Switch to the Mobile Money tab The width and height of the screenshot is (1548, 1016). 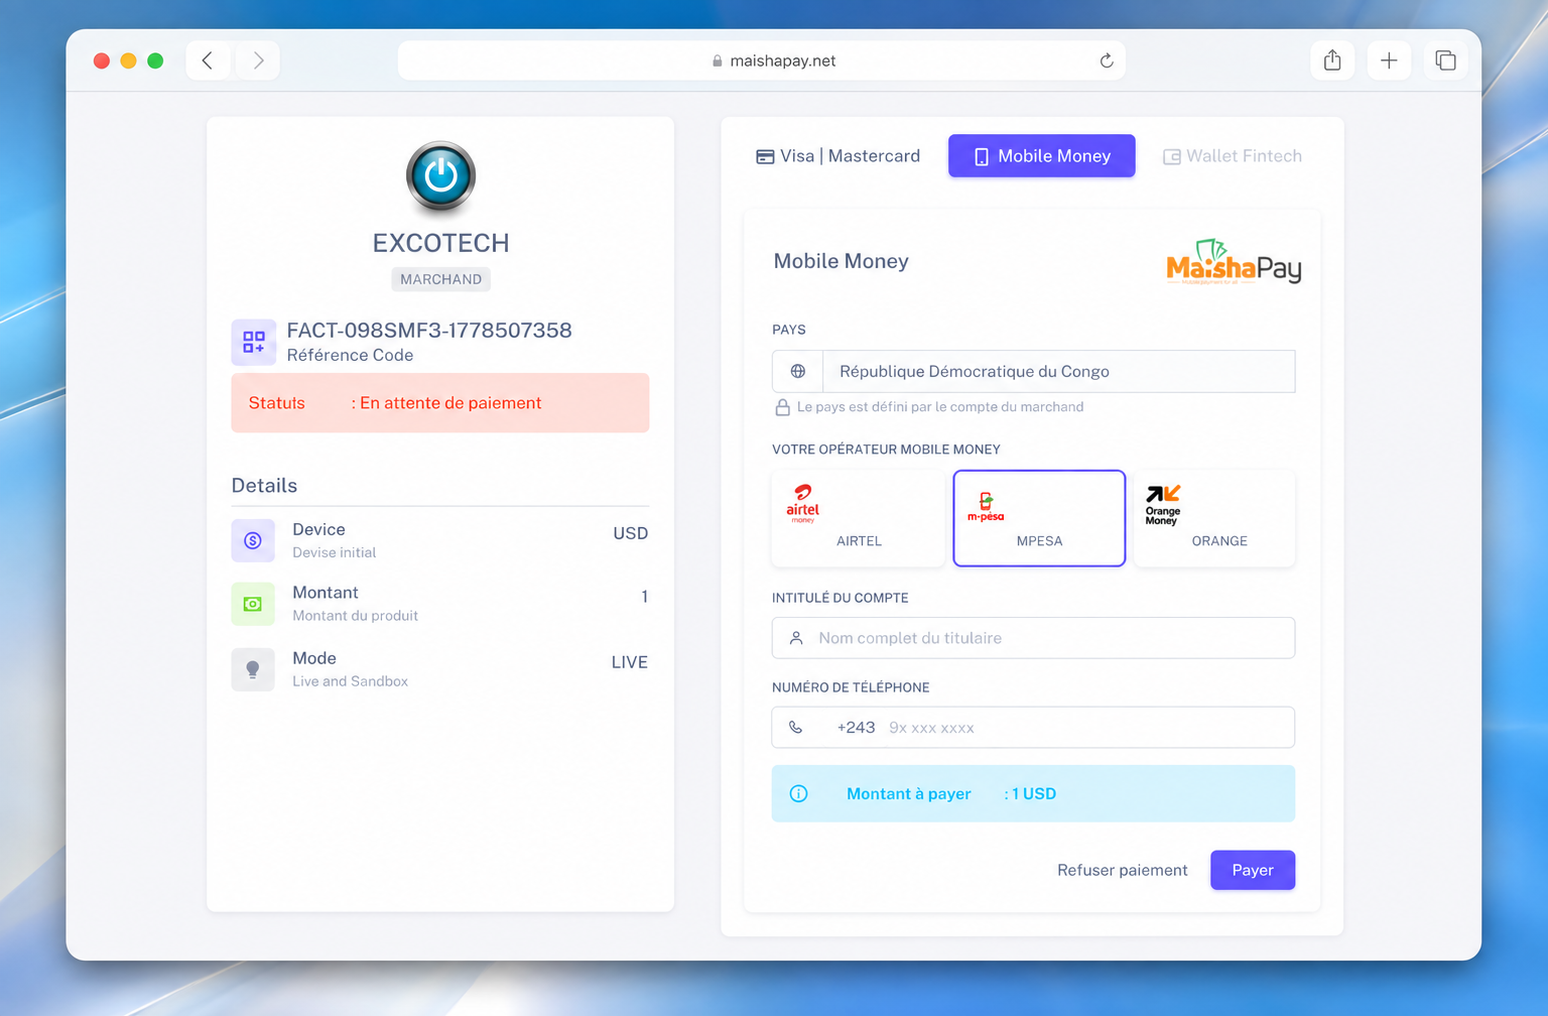[1042, 156]
